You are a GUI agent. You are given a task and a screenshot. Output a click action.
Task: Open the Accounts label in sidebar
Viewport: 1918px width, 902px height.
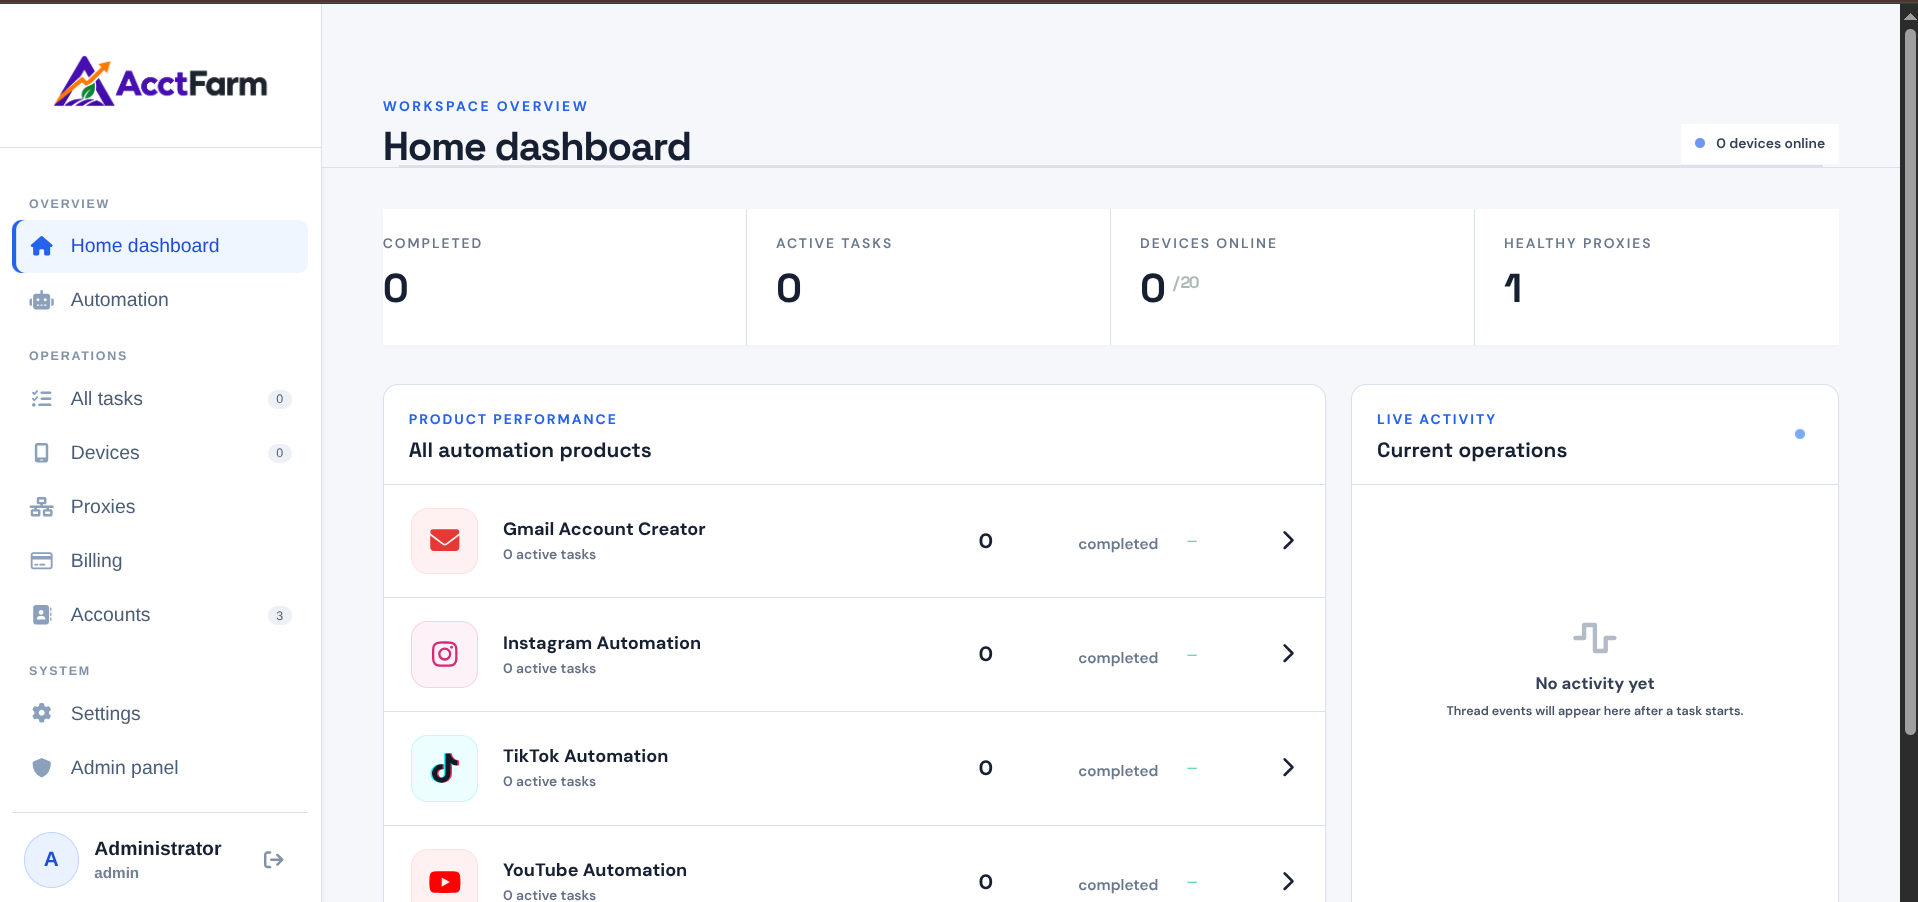[111, 615]
